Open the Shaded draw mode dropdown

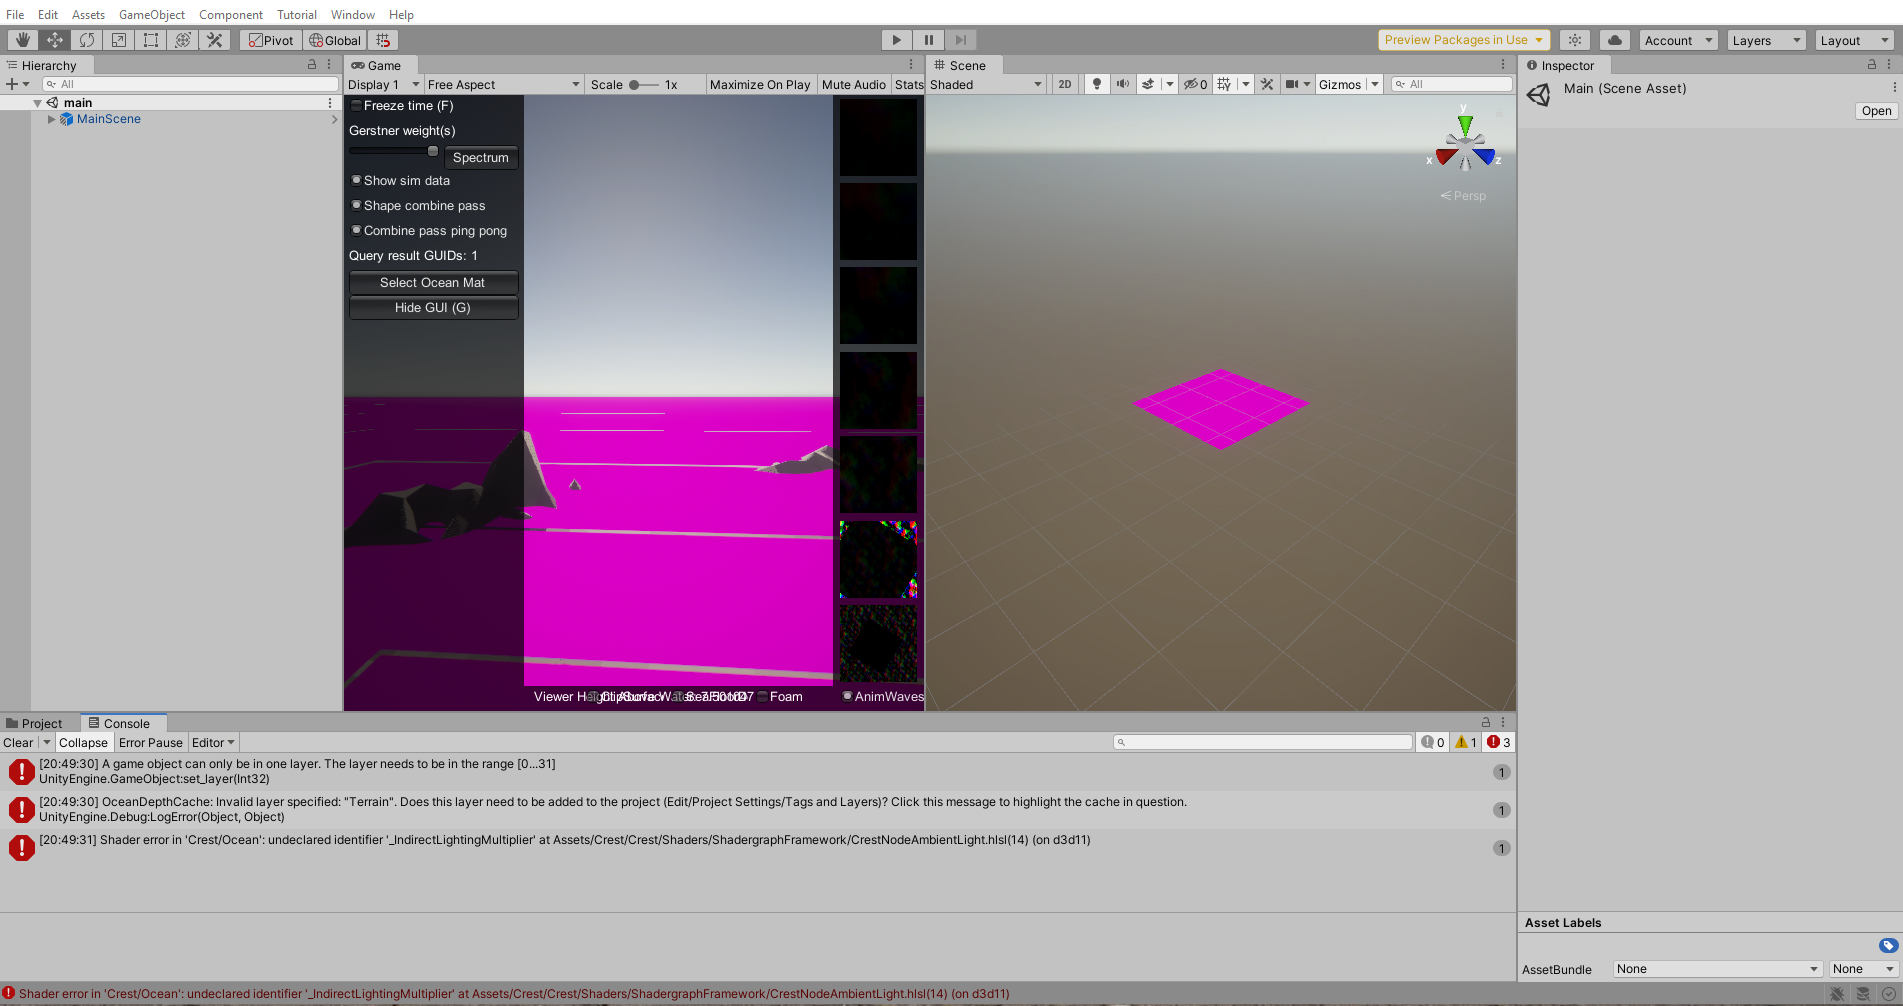coord(985,84)
